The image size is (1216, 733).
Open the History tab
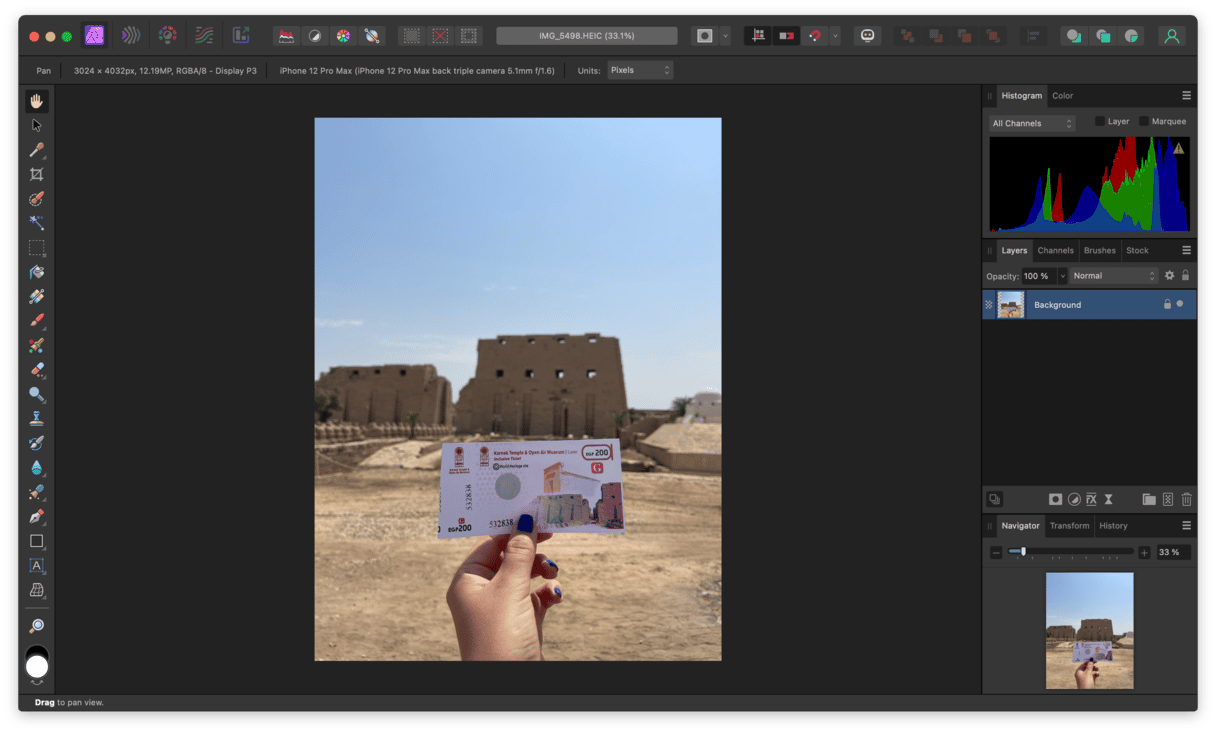tap(1113, 525)
